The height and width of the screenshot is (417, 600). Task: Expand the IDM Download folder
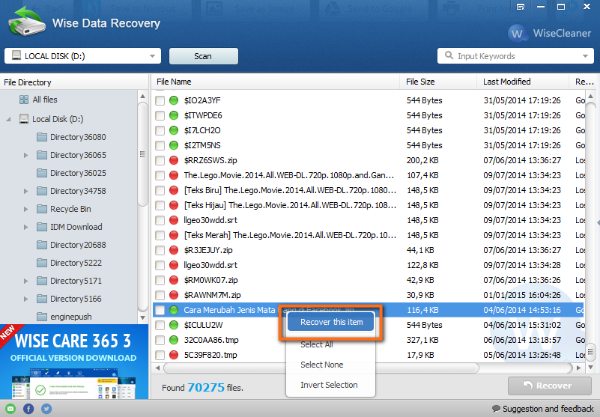click(26, 227)
